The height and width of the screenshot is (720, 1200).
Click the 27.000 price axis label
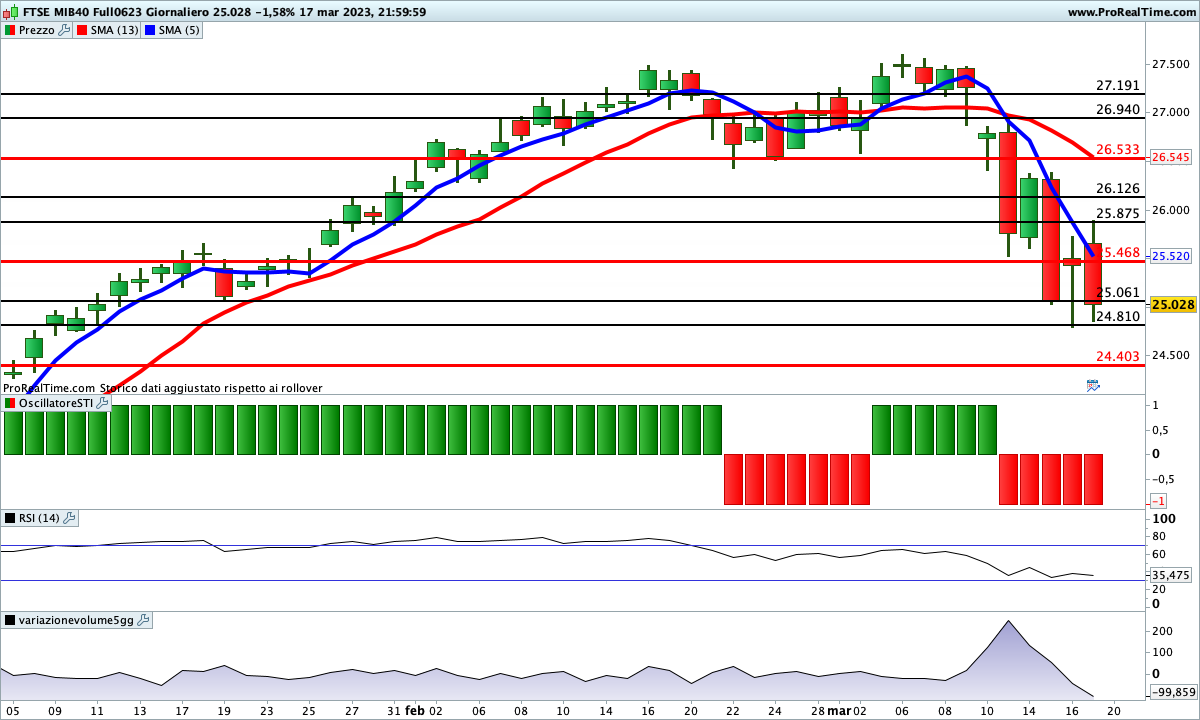[x=1170, y=112]
